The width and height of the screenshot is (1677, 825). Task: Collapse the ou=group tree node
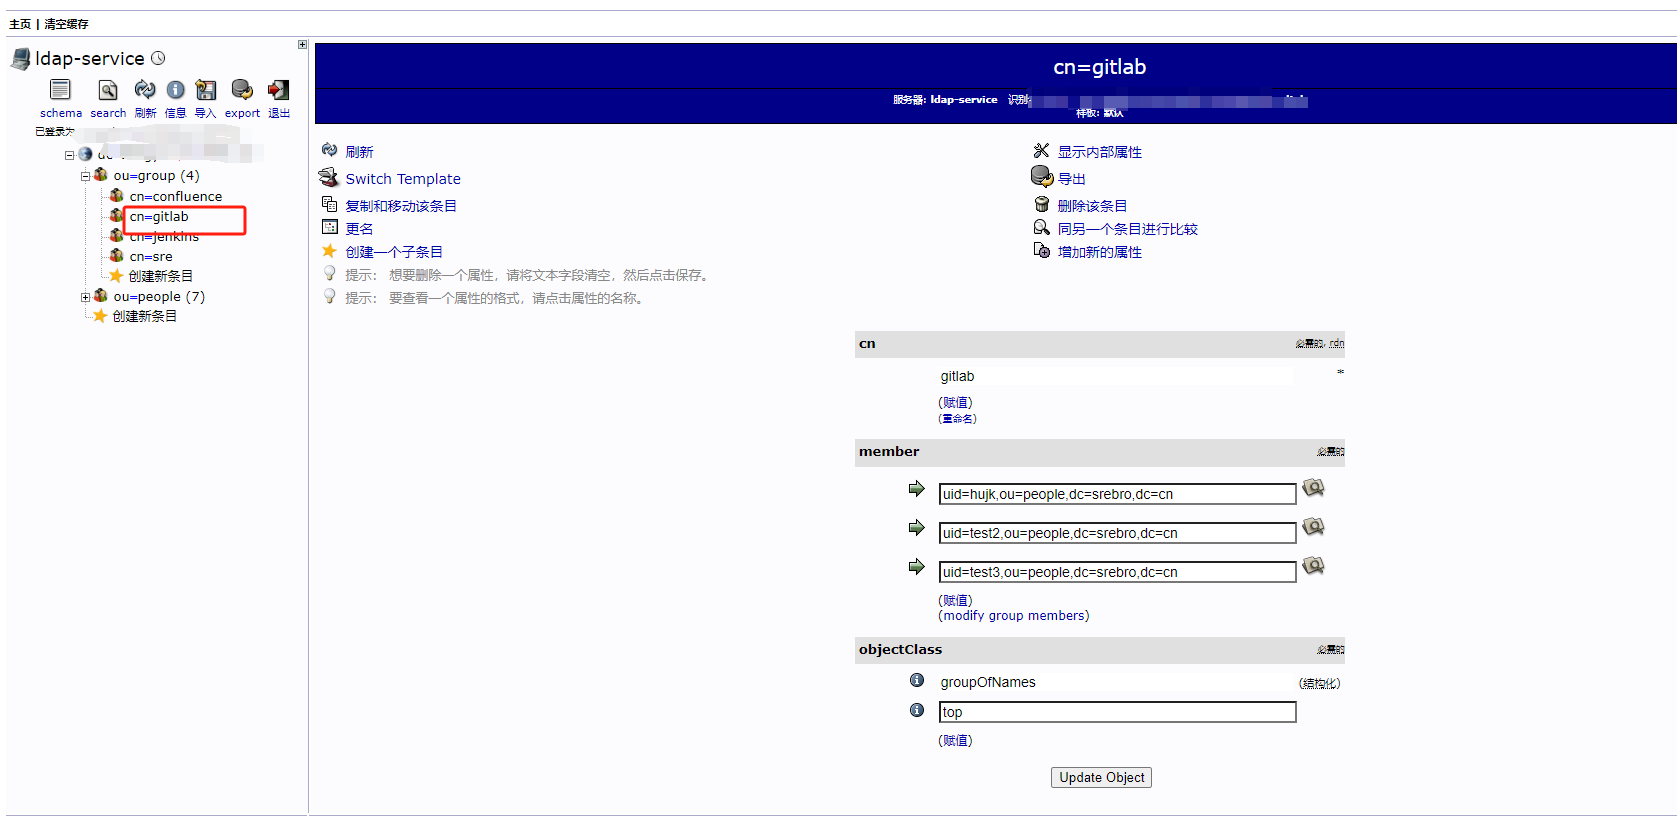[85, 176]
